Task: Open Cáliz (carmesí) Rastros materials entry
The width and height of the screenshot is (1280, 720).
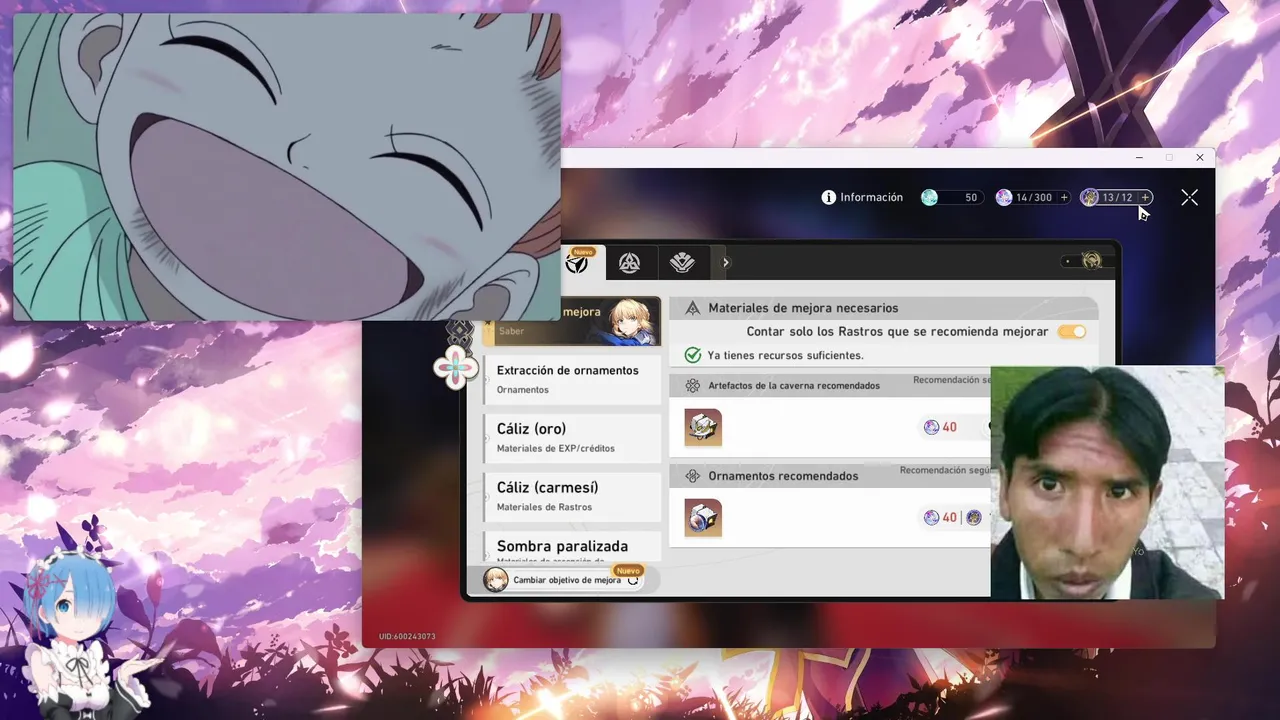Action: pos(572,497)
